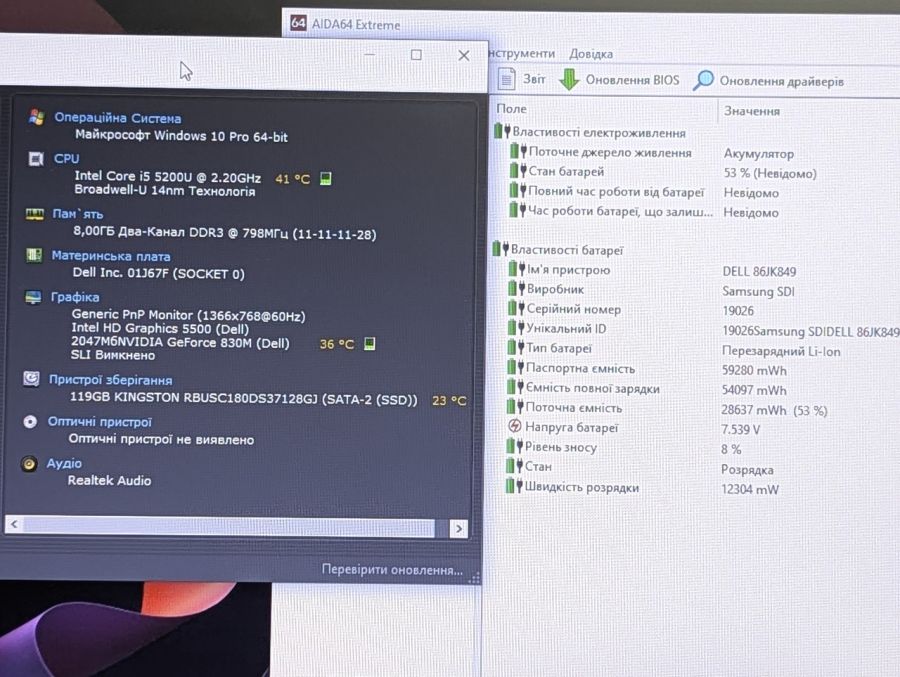Click the AIDA64 Extreme title bar icon

[x=298, y=22]
